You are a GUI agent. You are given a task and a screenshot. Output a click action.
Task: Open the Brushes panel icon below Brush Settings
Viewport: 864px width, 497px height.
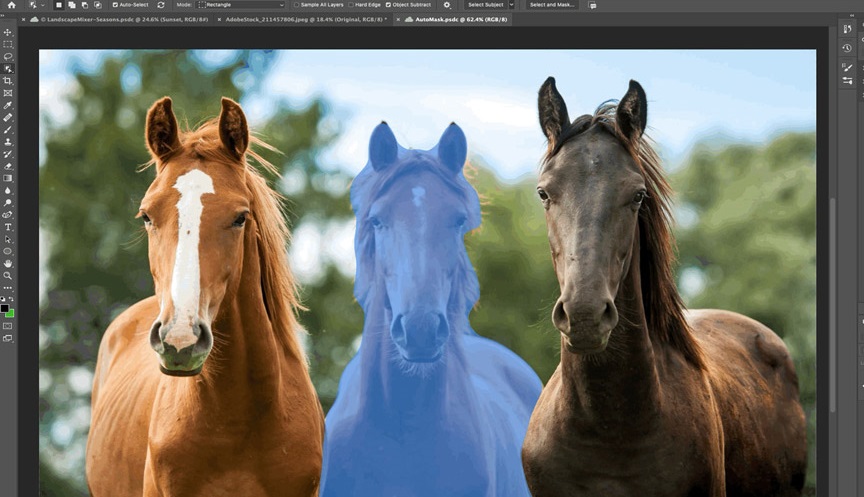(x=847, y=81)
